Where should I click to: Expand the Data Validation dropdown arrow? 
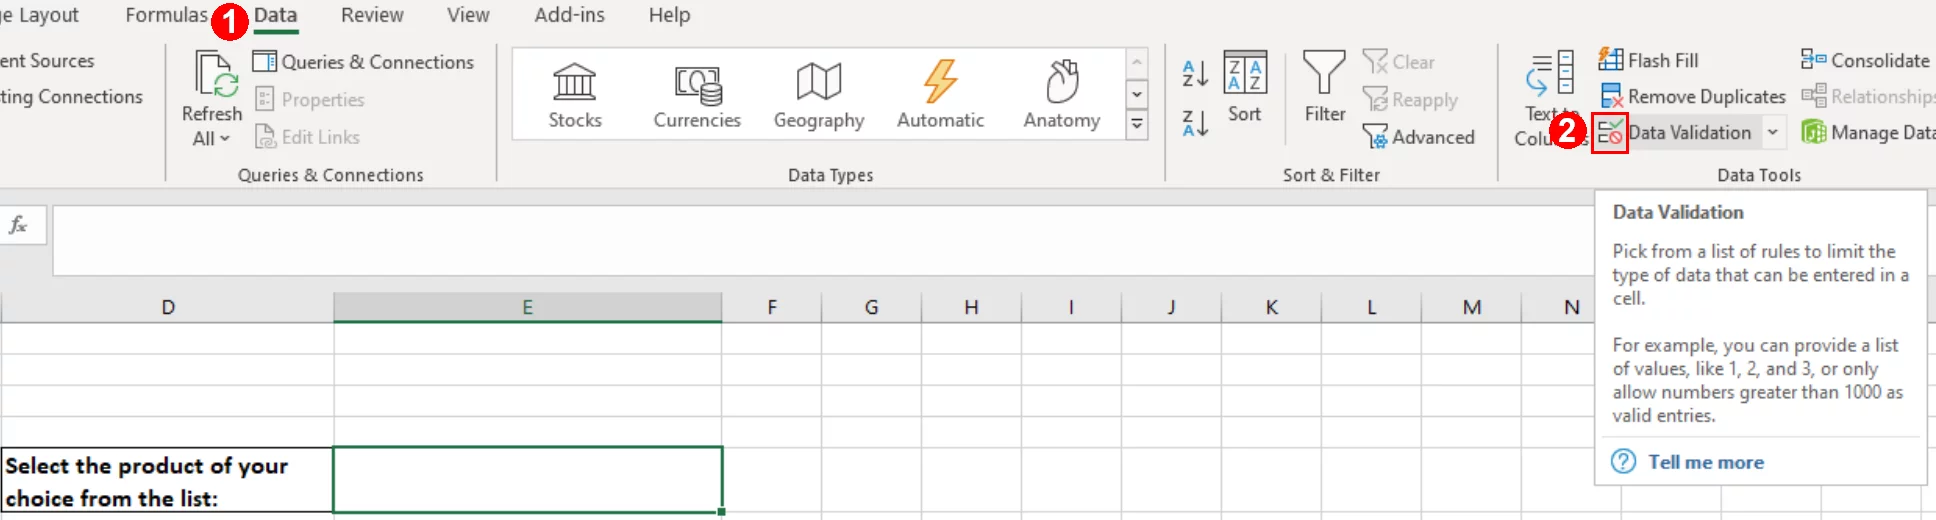pos(1773,132)
